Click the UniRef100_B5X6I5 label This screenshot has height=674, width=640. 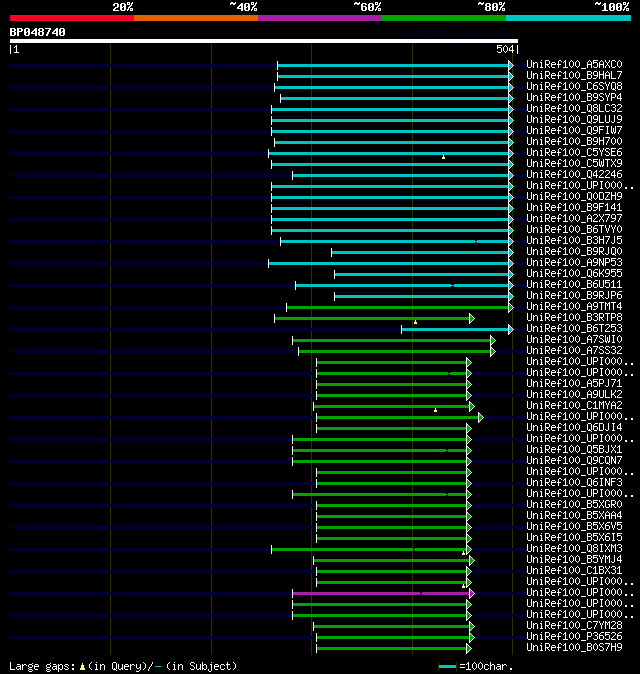[x=574, y=538]
